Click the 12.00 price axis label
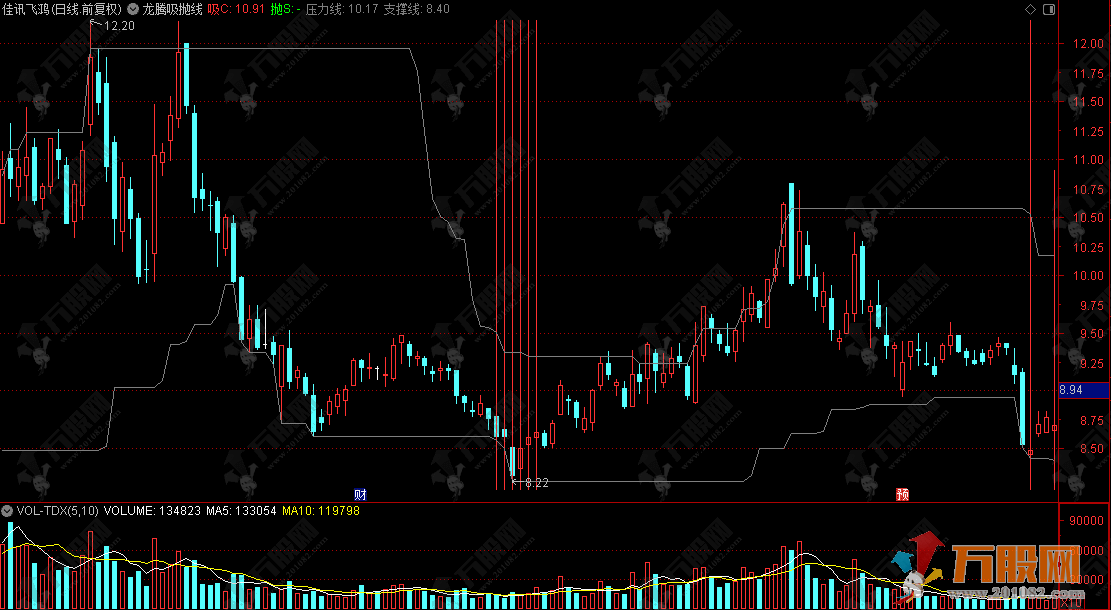 (x=1087, y=44)
